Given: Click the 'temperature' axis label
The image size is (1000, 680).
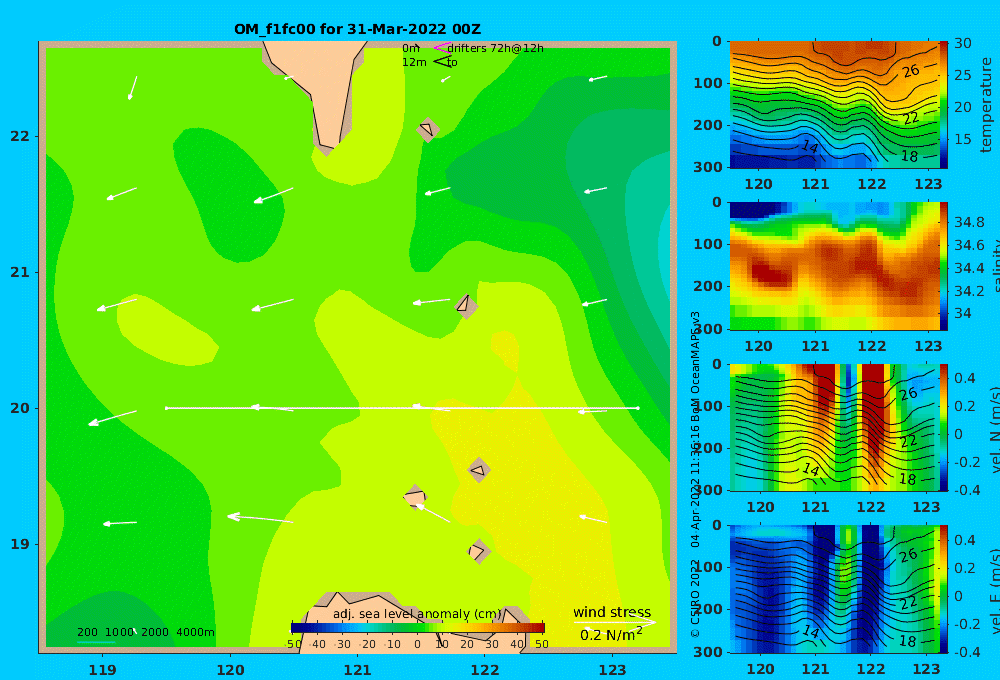Looking at the screenshot, I should pos(986,105).
